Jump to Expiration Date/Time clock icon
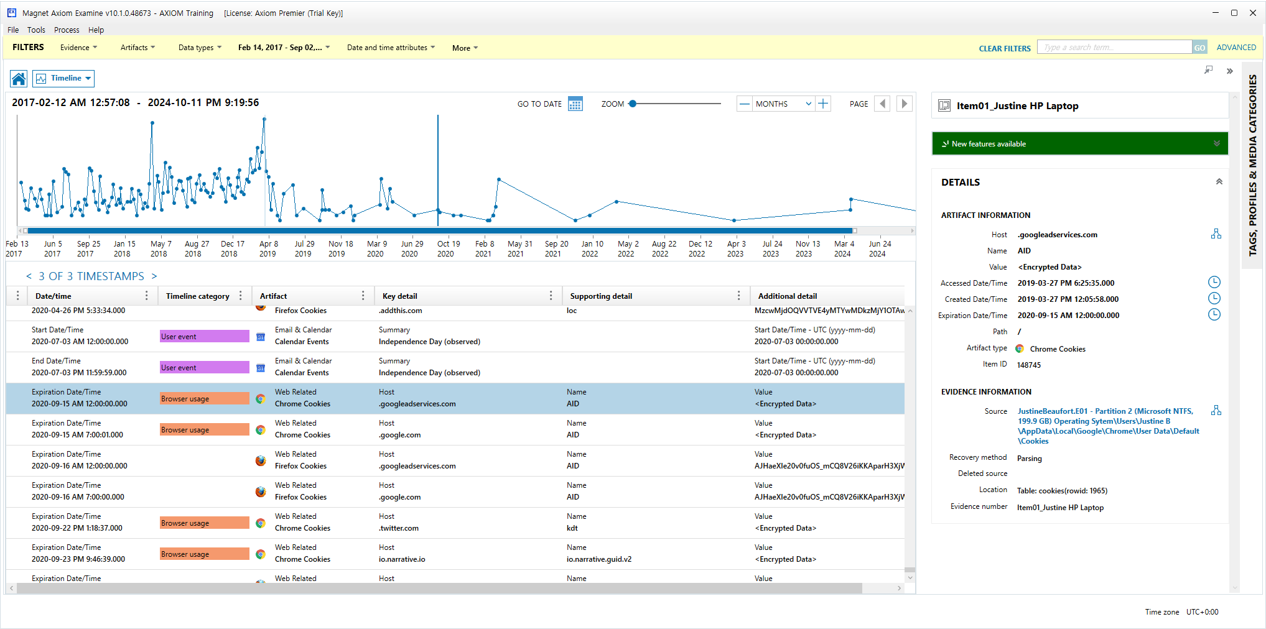The width and height of the screenshot is (1266, 629). tap(1214, 315)
